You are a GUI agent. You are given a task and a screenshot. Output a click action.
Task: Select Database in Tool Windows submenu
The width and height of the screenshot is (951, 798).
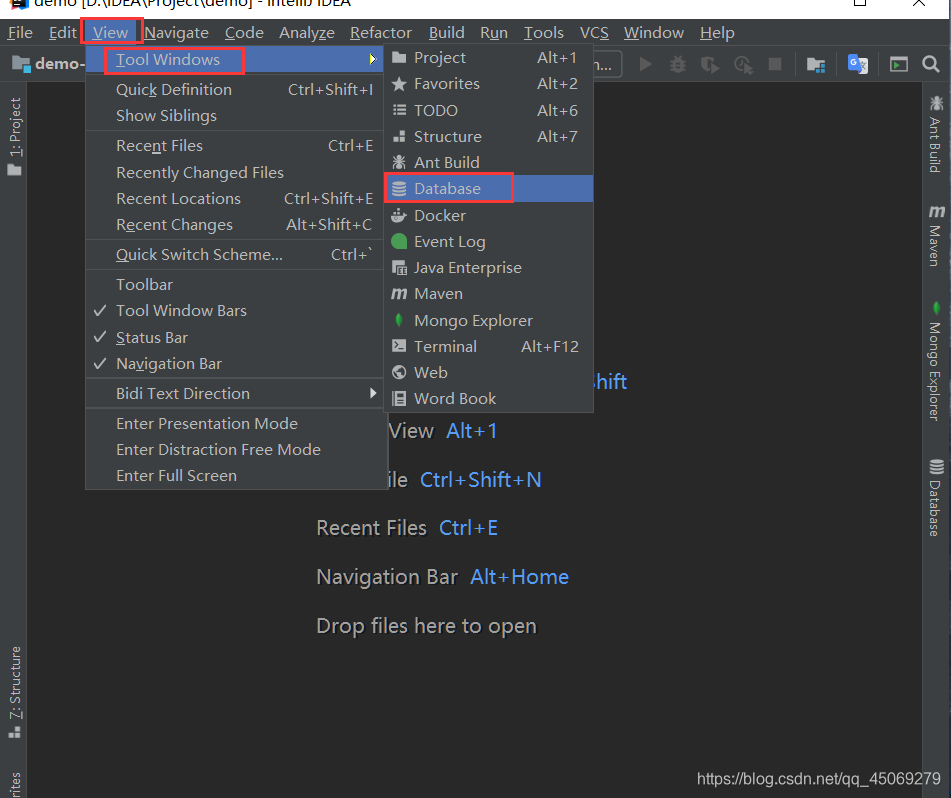click(488, 189)
